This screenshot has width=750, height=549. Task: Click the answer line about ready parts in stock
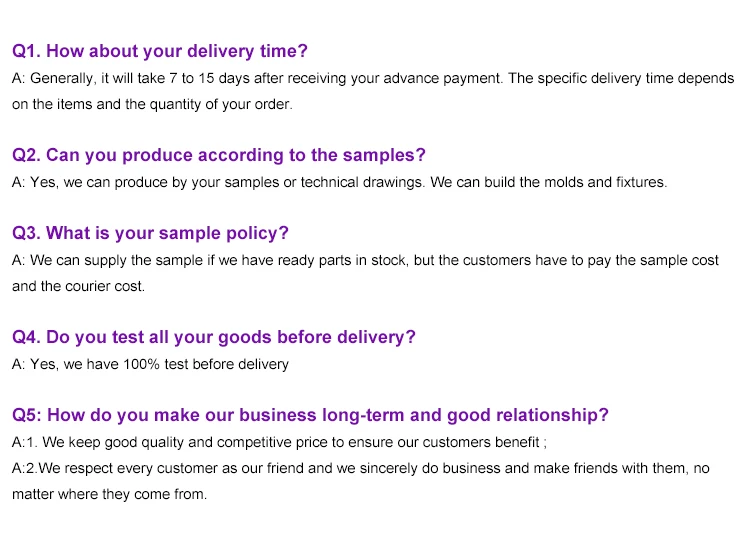[x=365, y=260]
